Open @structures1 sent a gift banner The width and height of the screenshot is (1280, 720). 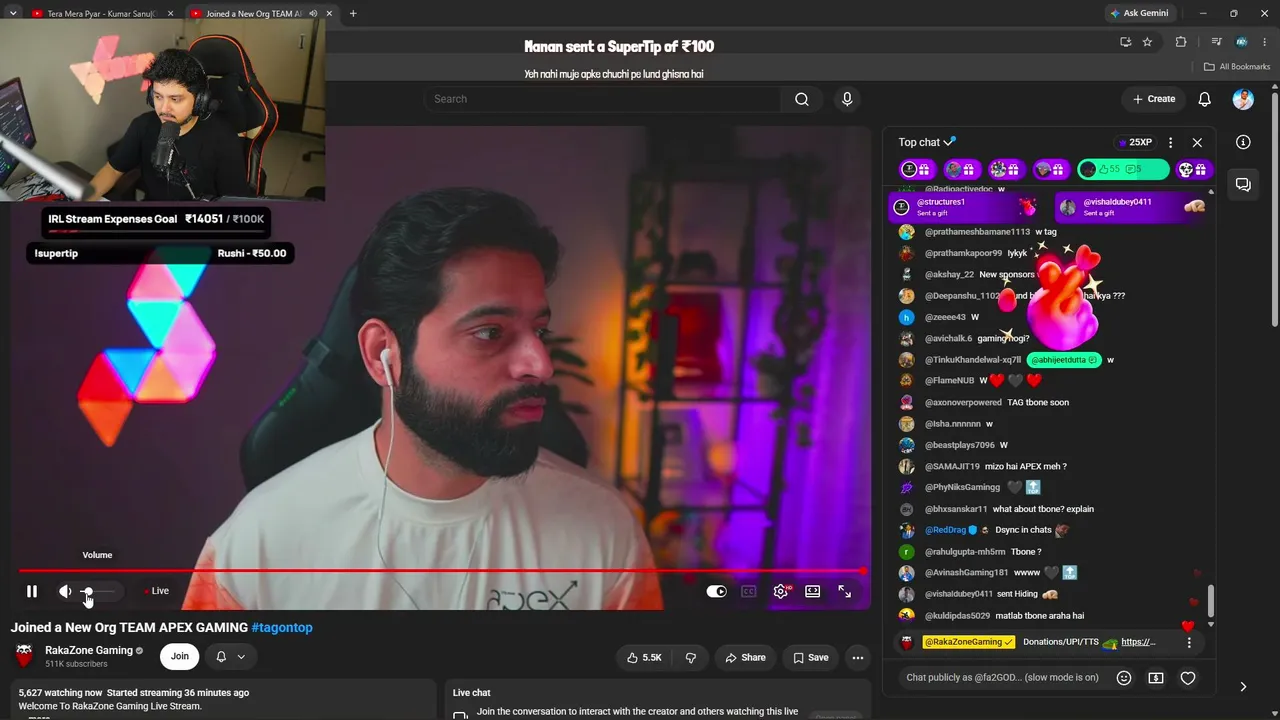tap(966, 207)
